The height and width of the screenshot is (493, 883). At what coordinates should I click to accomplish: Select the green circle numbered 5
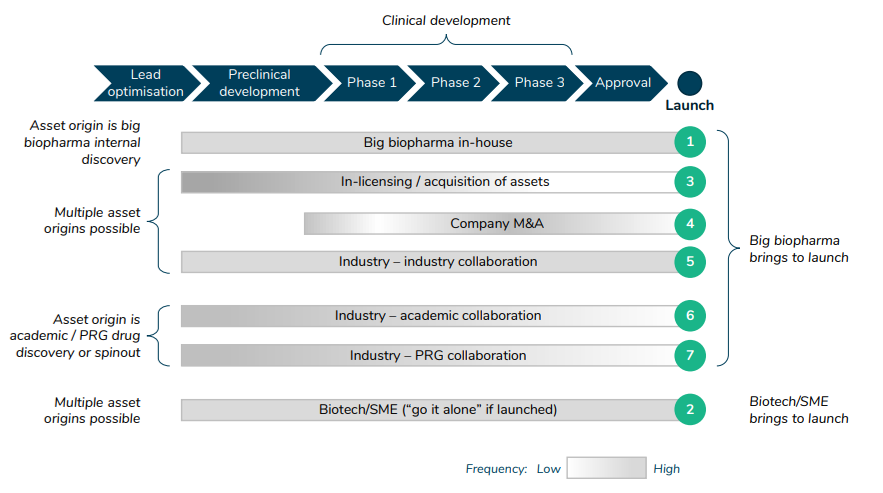pyautogui.click(x=689, y=262)
